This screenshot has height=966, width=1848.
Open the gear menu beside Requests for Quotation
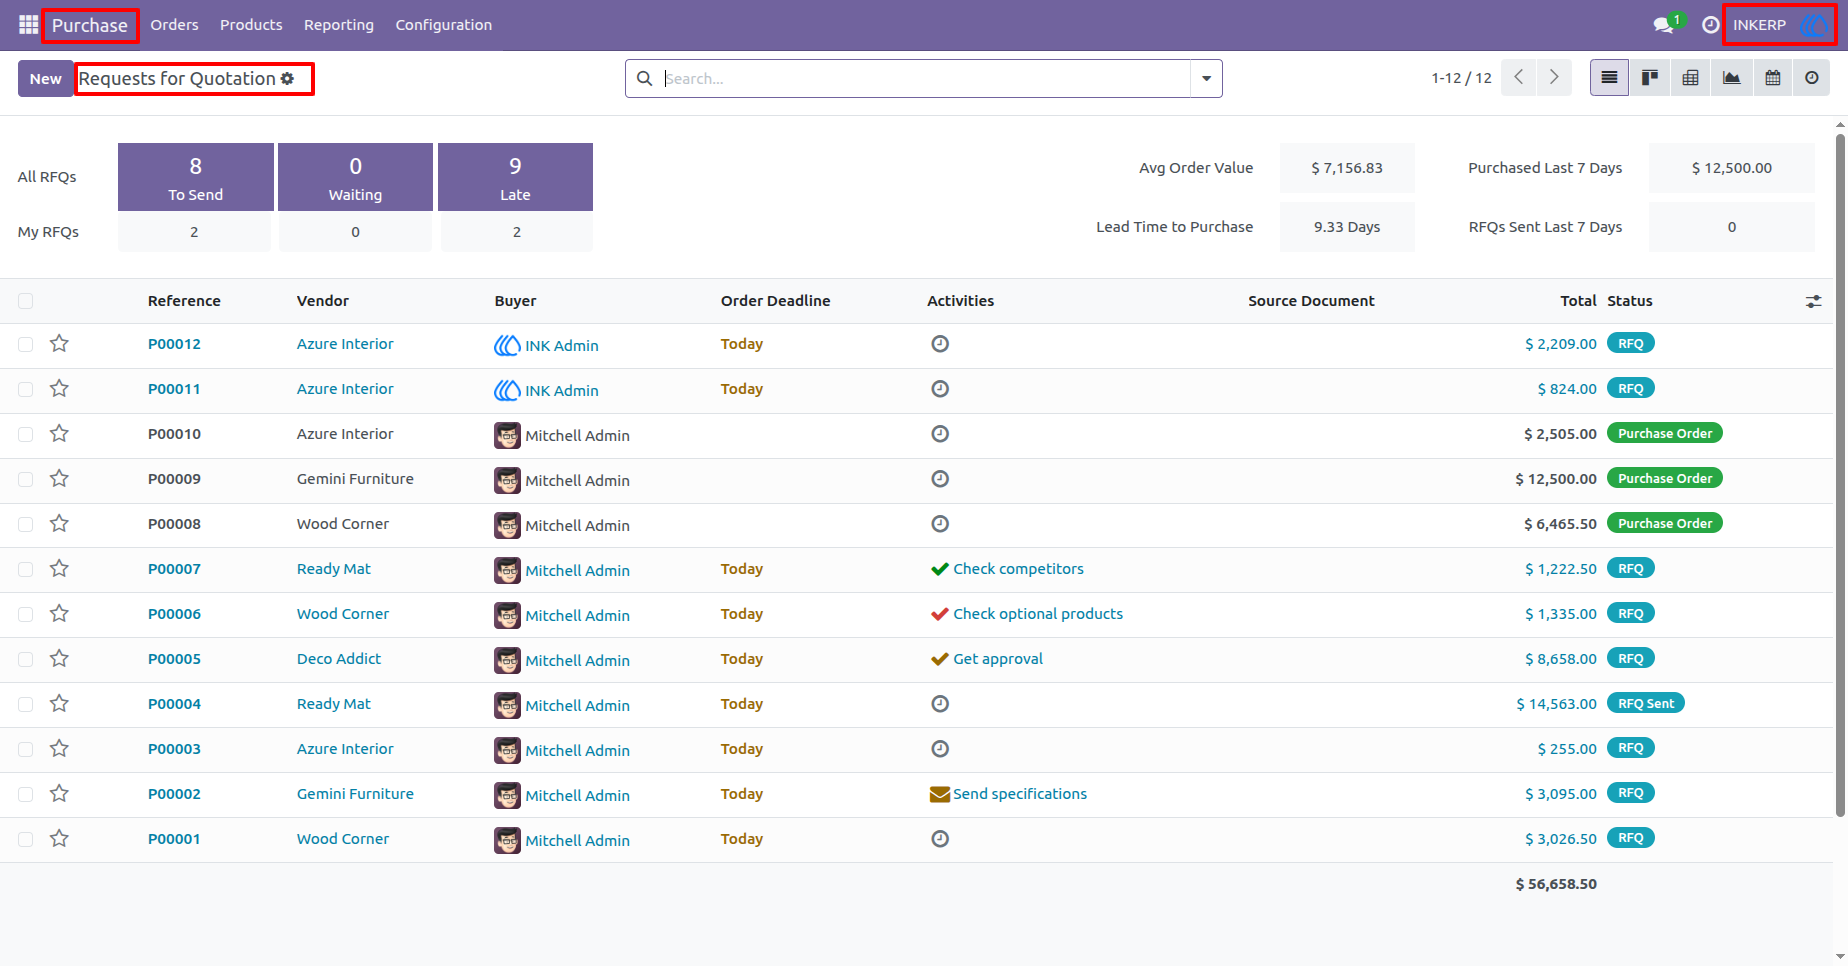(x=288, y=78)
